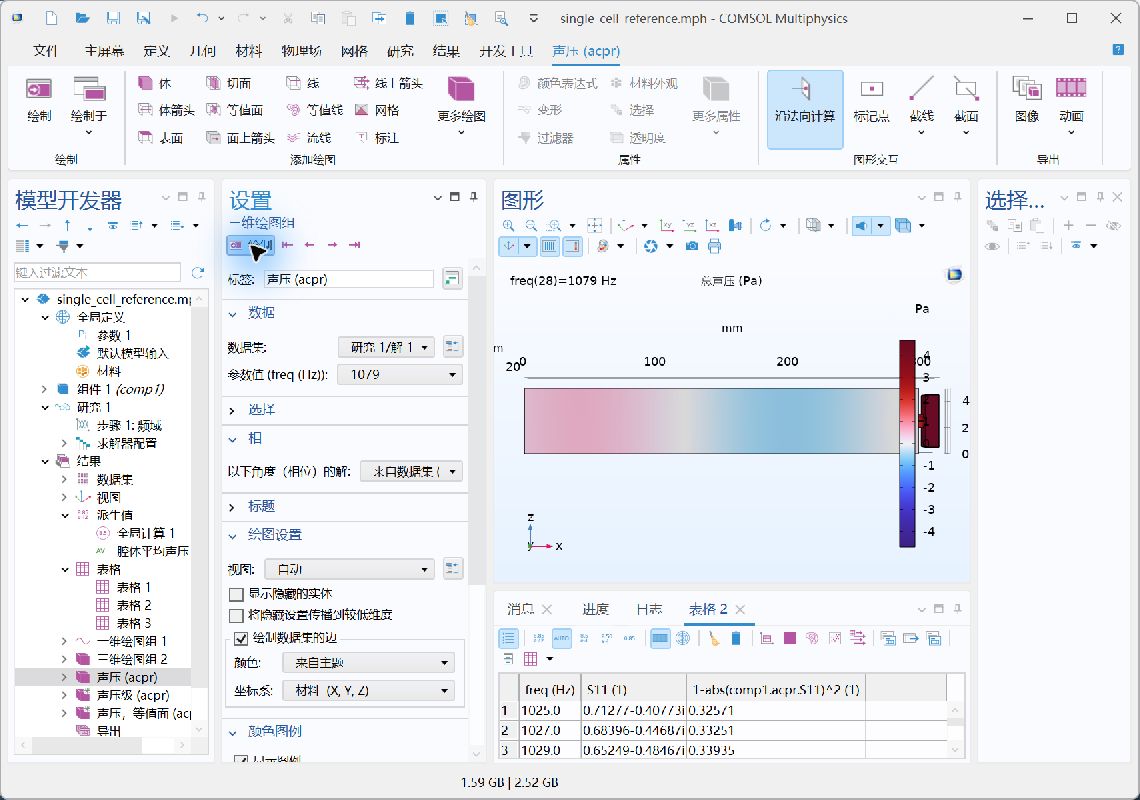Expand the 组件 1 (comp1) tree node
1140x800 pixels.
click(44, 389)
